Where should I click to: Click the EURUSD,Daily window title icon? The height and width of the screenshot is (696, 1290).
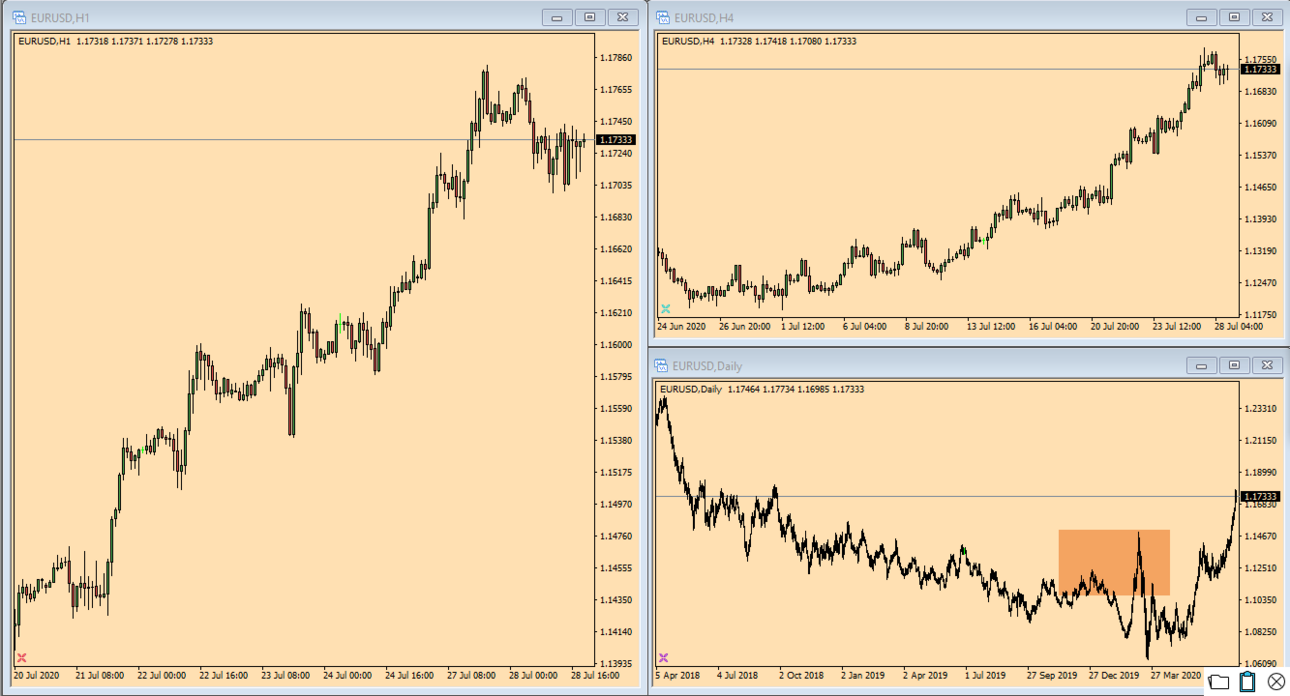662,365
